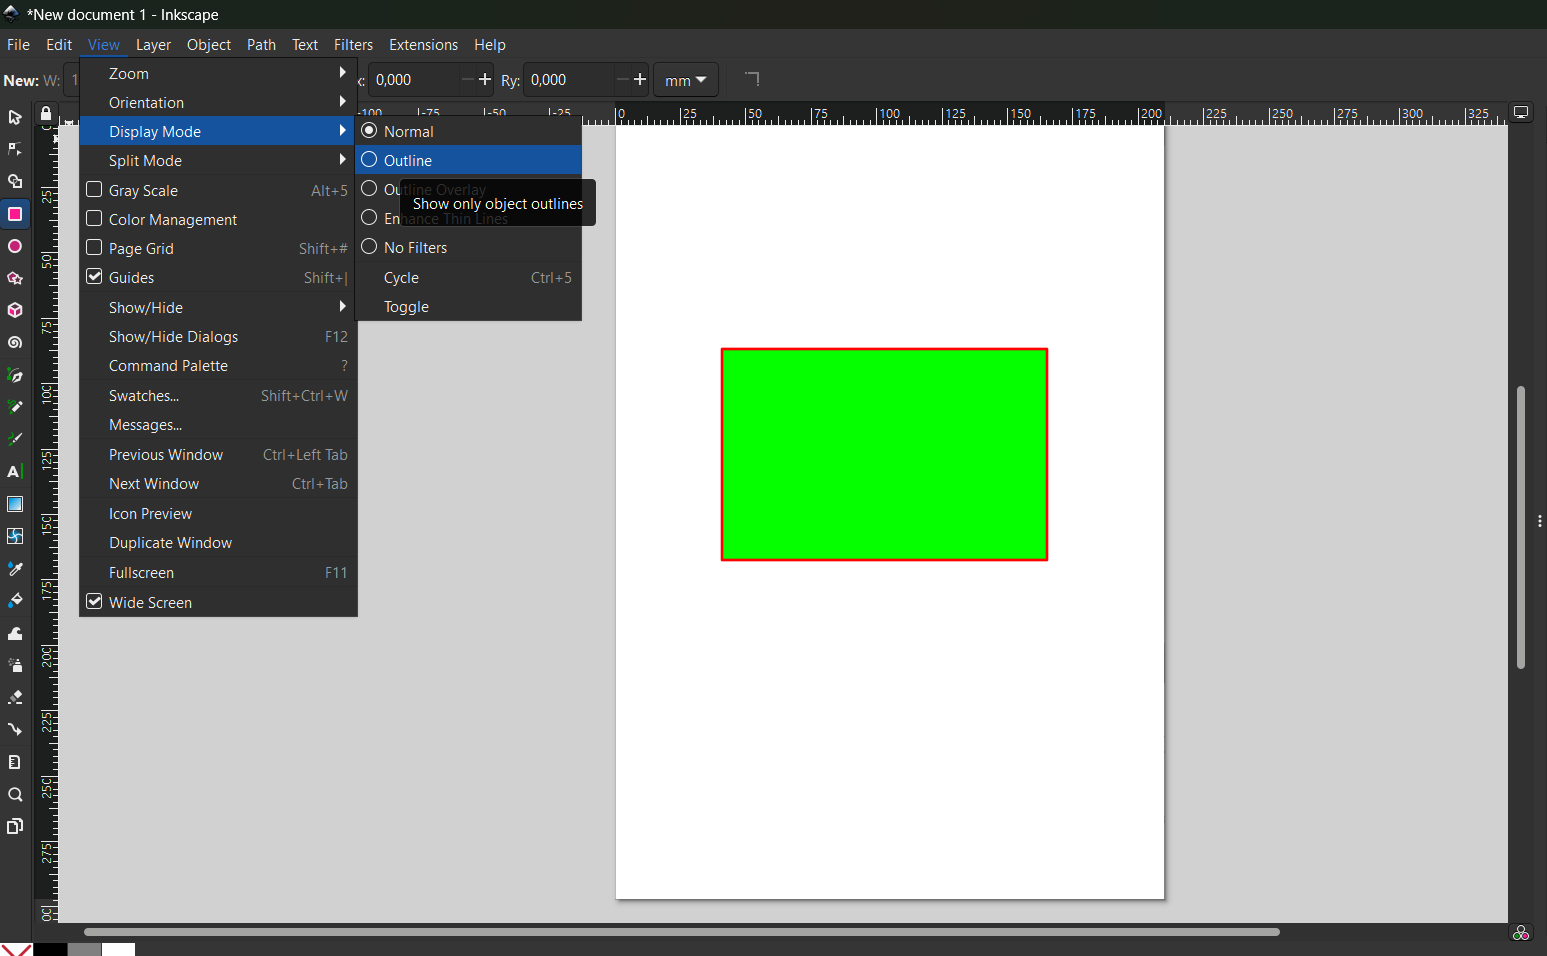This screenshot has height=956, width=1547.
Task: Select the Node editing tool
Action: [x=15, y=150]
